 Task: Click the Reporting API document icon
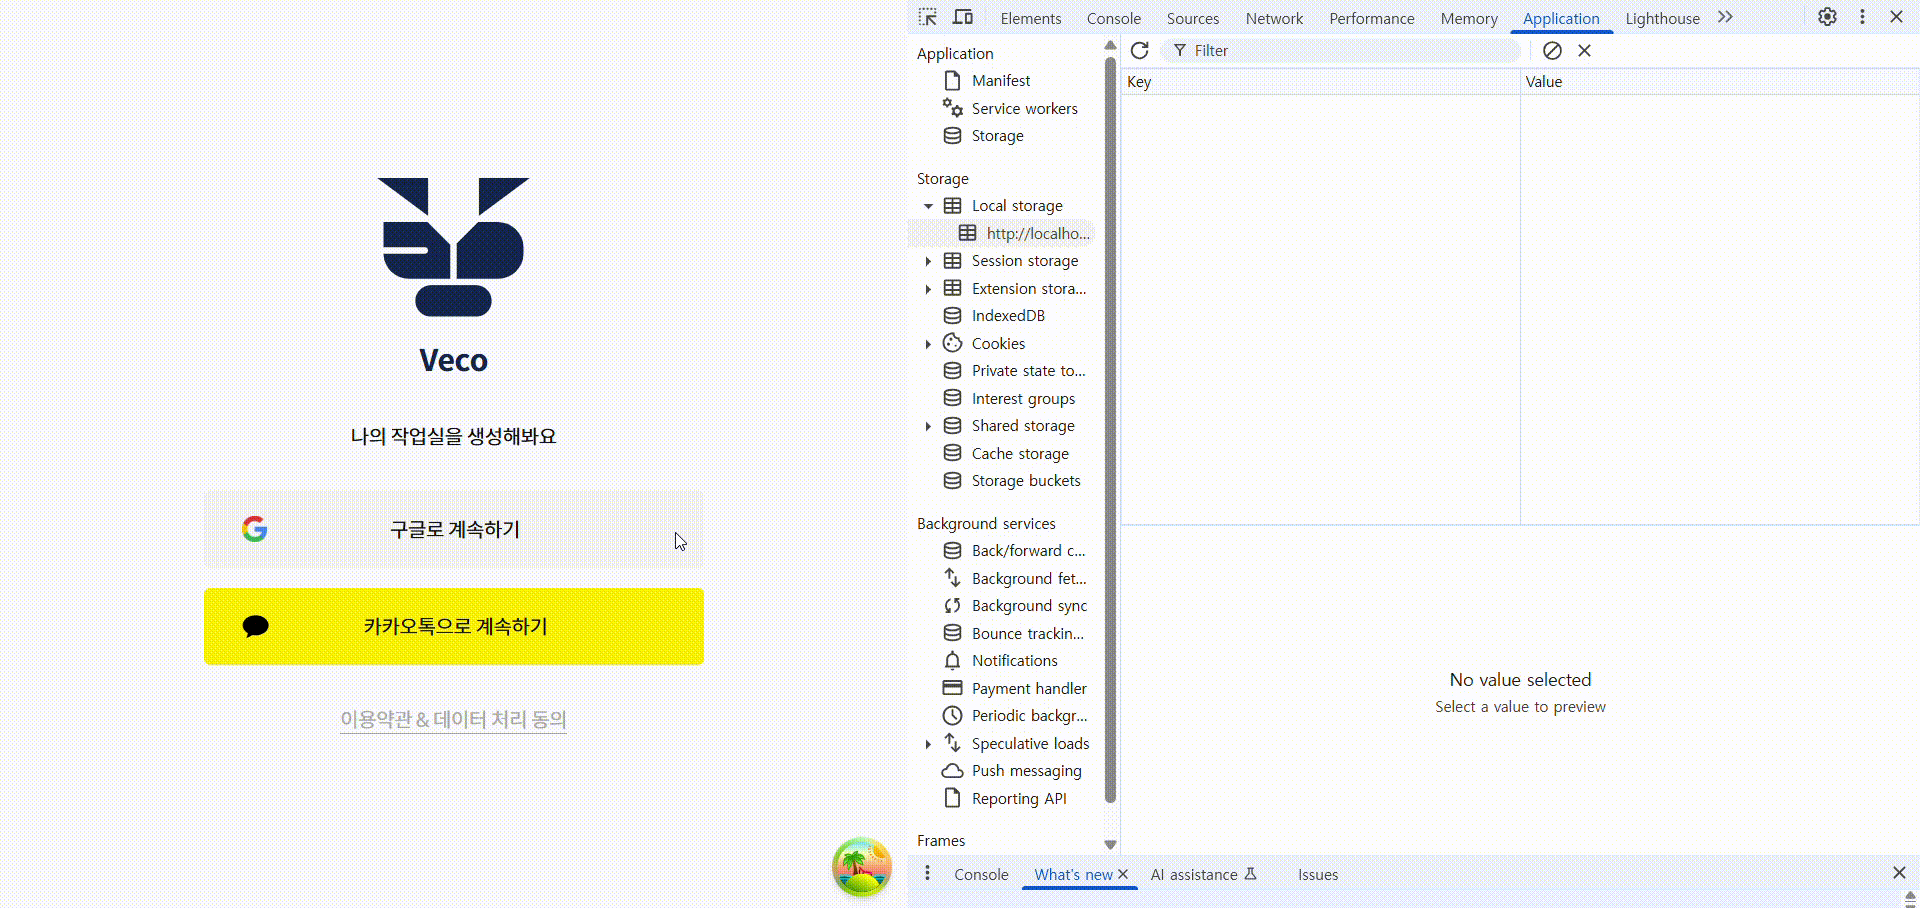[952, 798]
